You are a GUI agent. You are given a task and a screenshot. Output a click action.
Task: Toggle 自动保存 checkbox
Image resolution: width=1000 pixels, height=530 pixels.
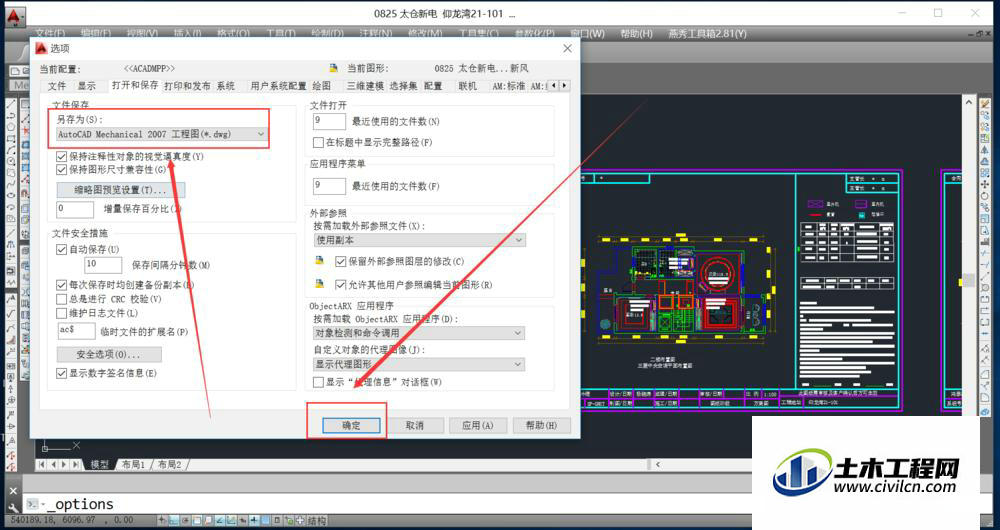[61, 249]
